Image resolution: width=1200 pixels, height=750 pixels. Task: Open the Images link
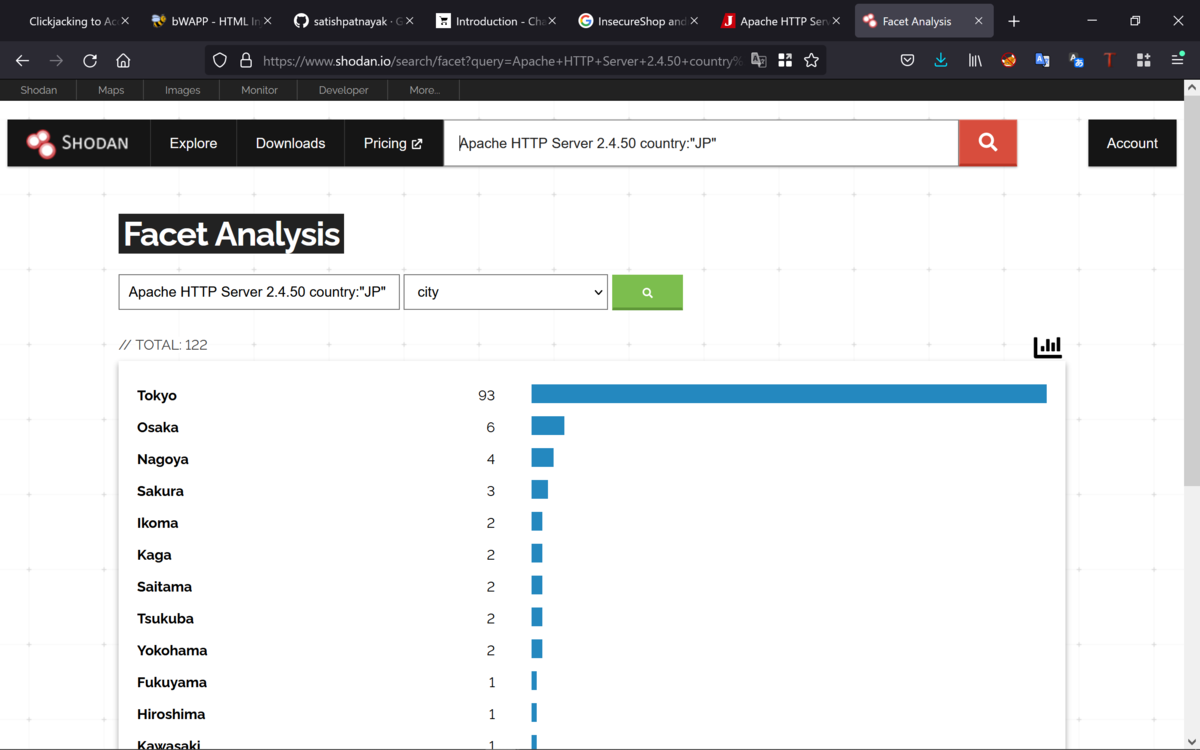(182, 90)
